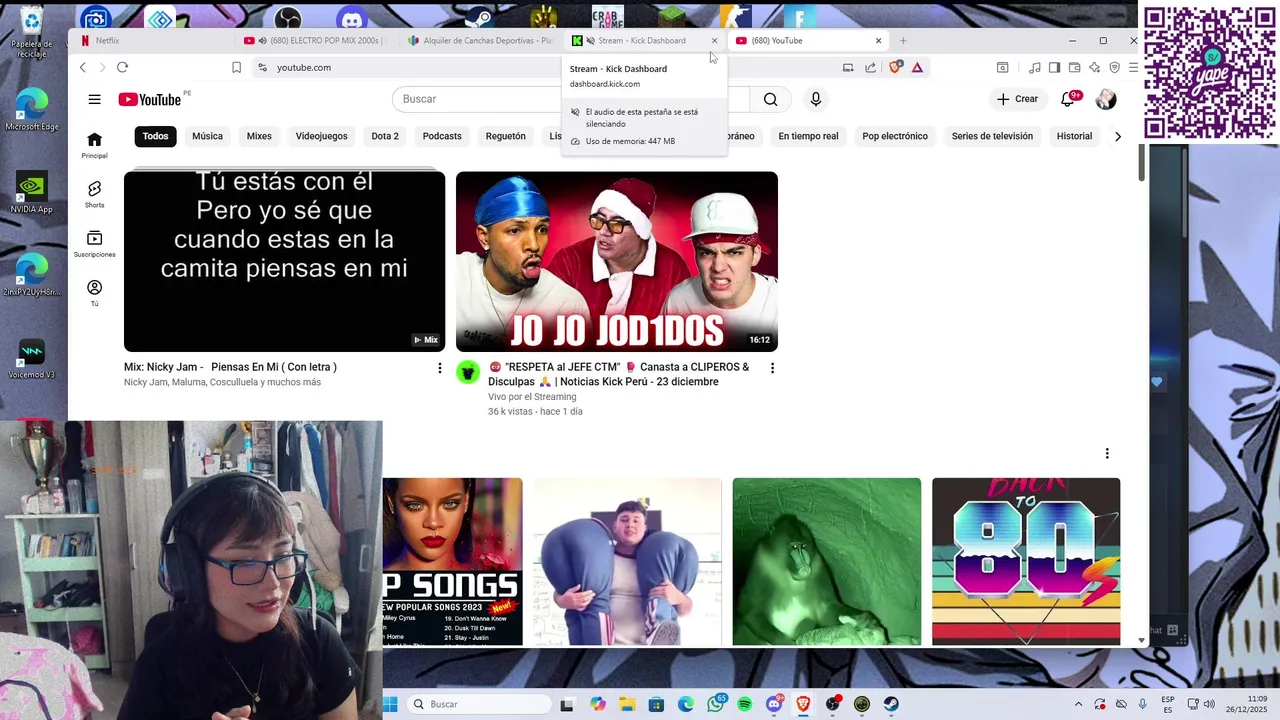Close the (680) YouTube tab
Image resolution: width=1280 pixels, height=720 pixels.
pyautogui.click(x=878, y=41)
